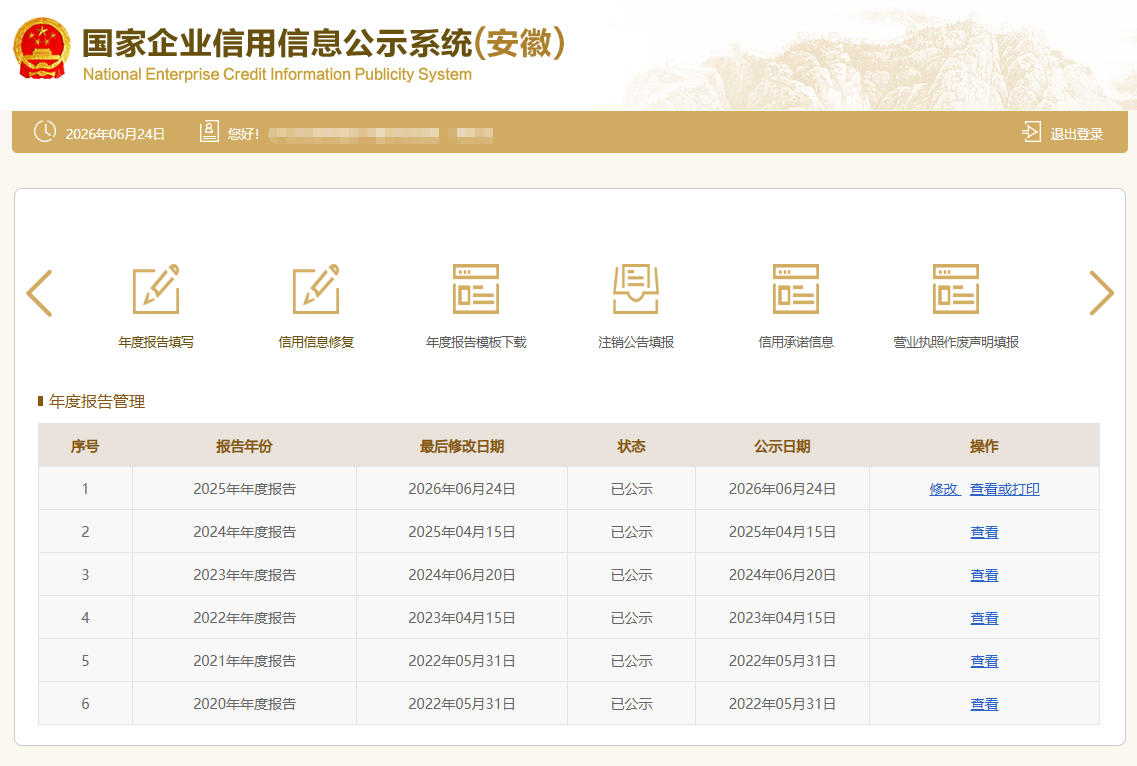Screen dimensions: 1137x766
Task: Click 查看 for the 2020年年度报告 row
Action: tap(984, 704)
